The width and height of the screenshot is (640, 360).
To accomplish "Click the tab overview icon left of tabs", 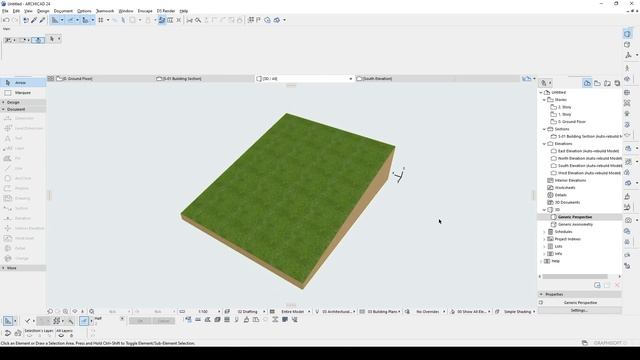I will 51,78.
